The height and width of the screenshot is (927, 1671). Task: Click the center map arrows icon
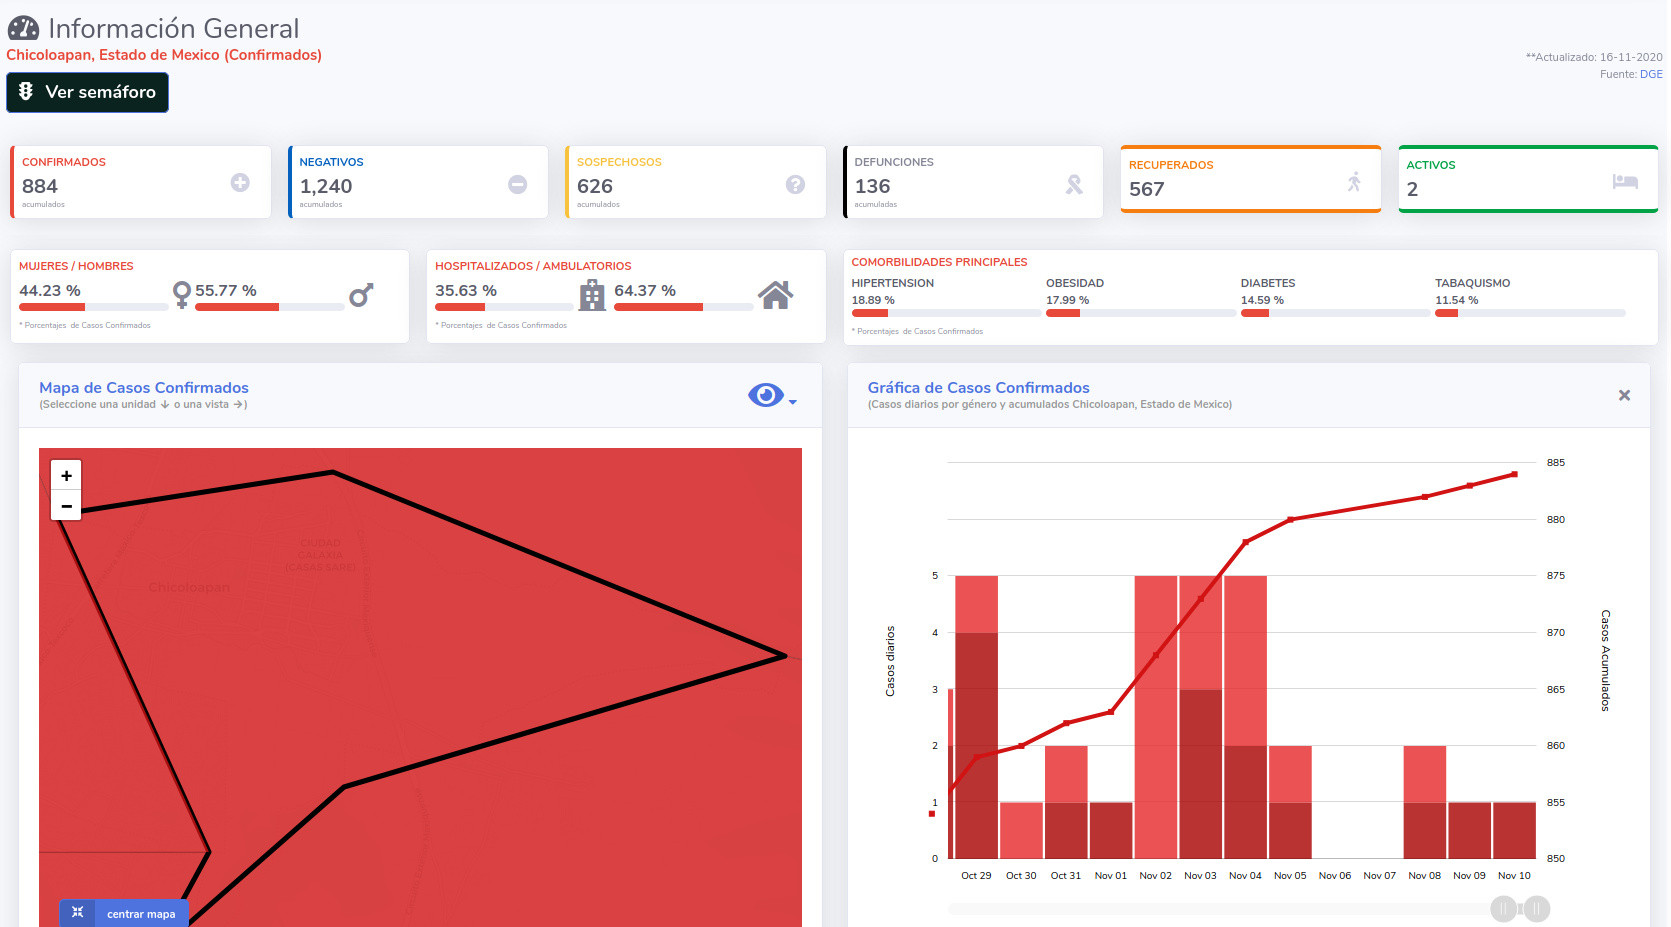pyautogui.click(x=77, y=912)
